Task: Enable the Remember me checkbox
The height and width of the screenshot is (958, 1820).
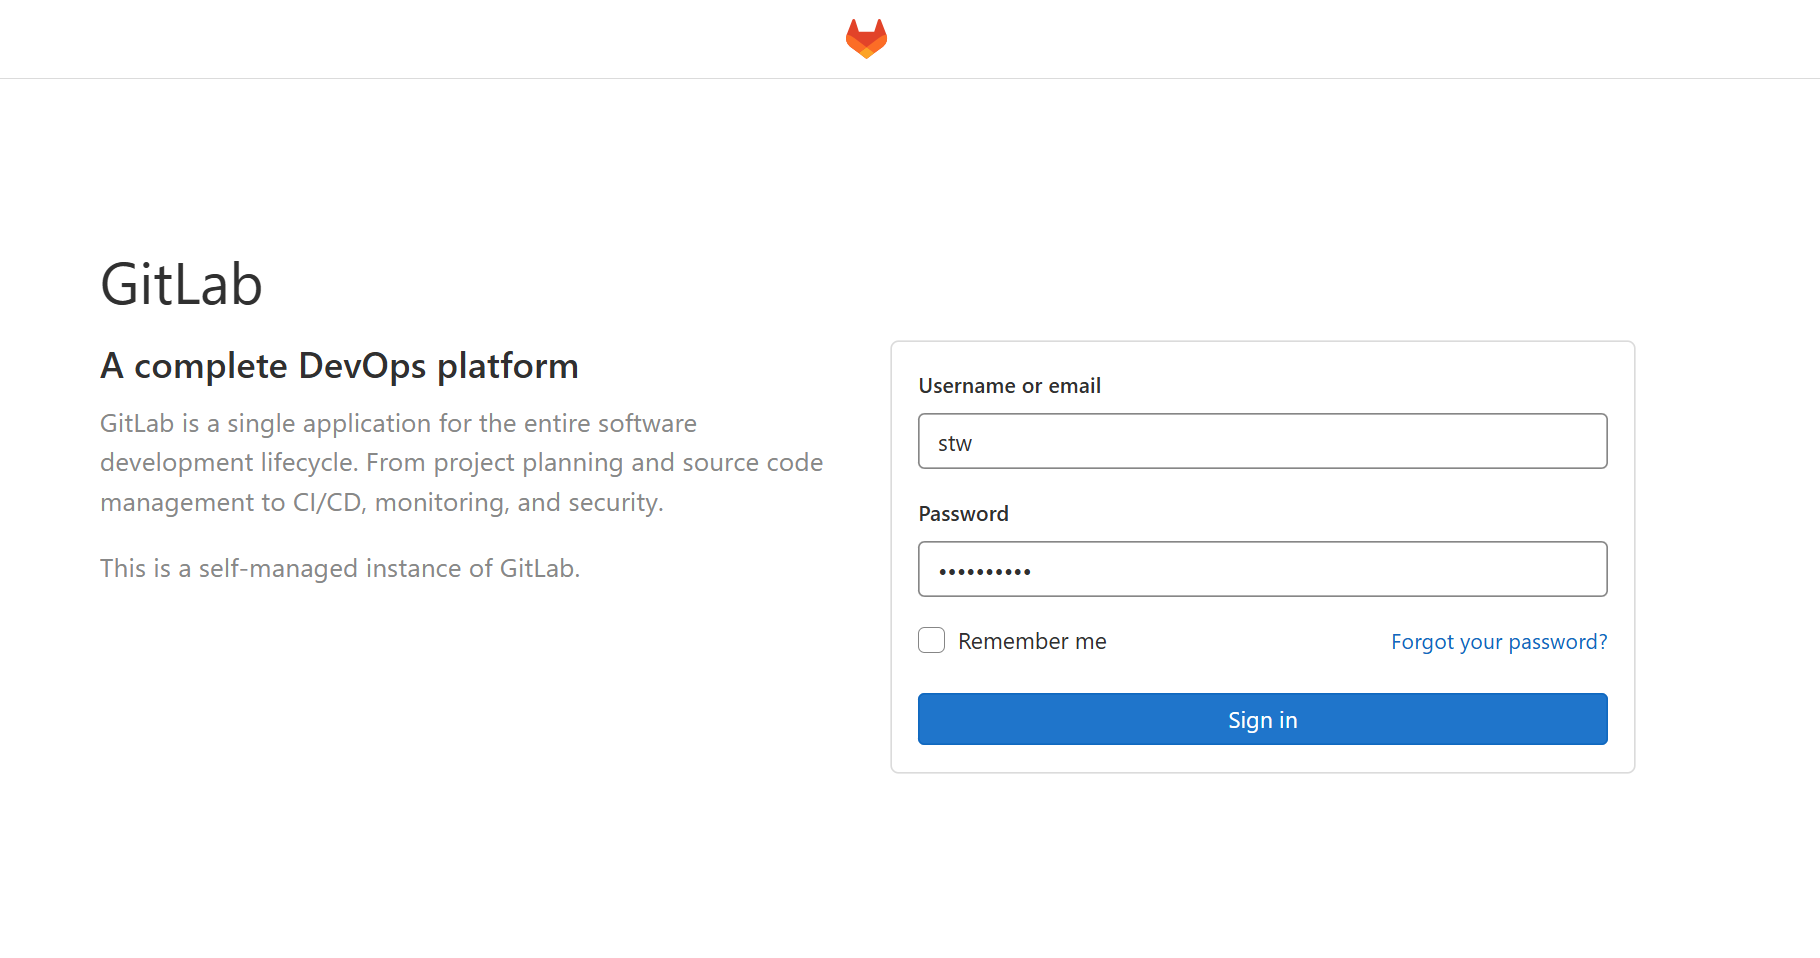Action: pos(931,640)
